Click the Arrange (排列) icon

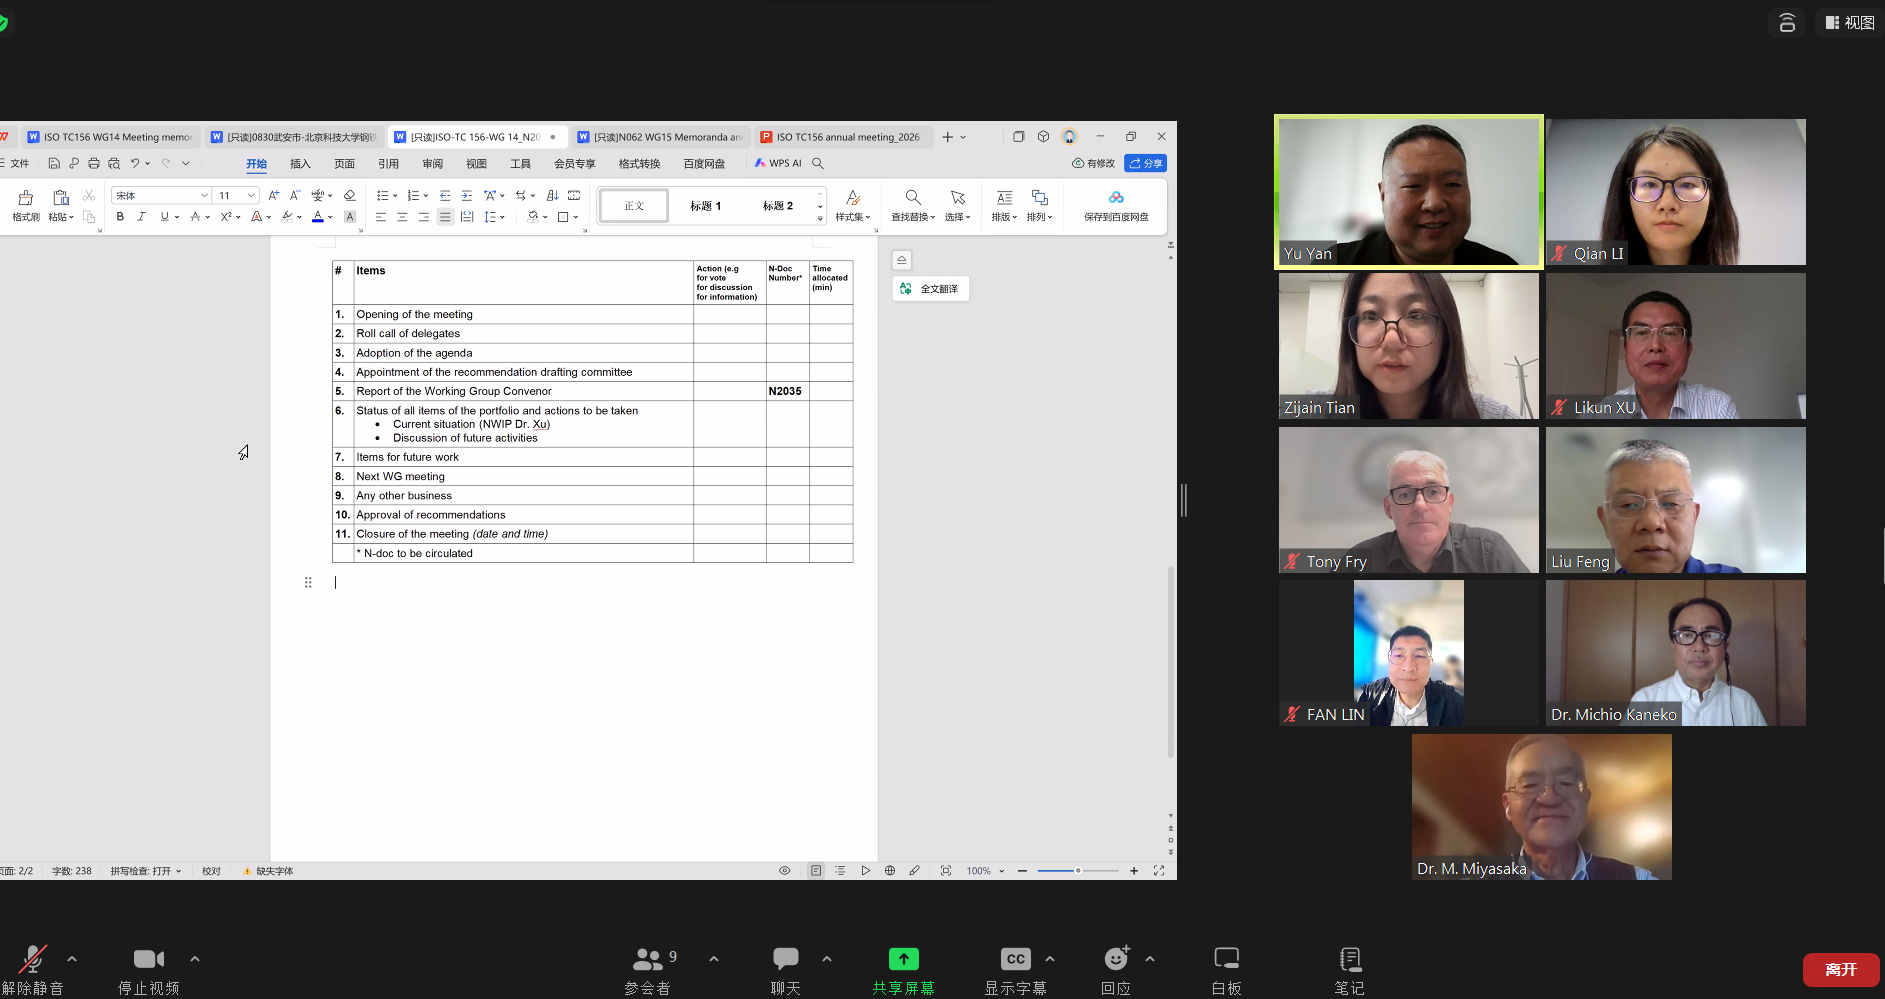[1039, 197]
